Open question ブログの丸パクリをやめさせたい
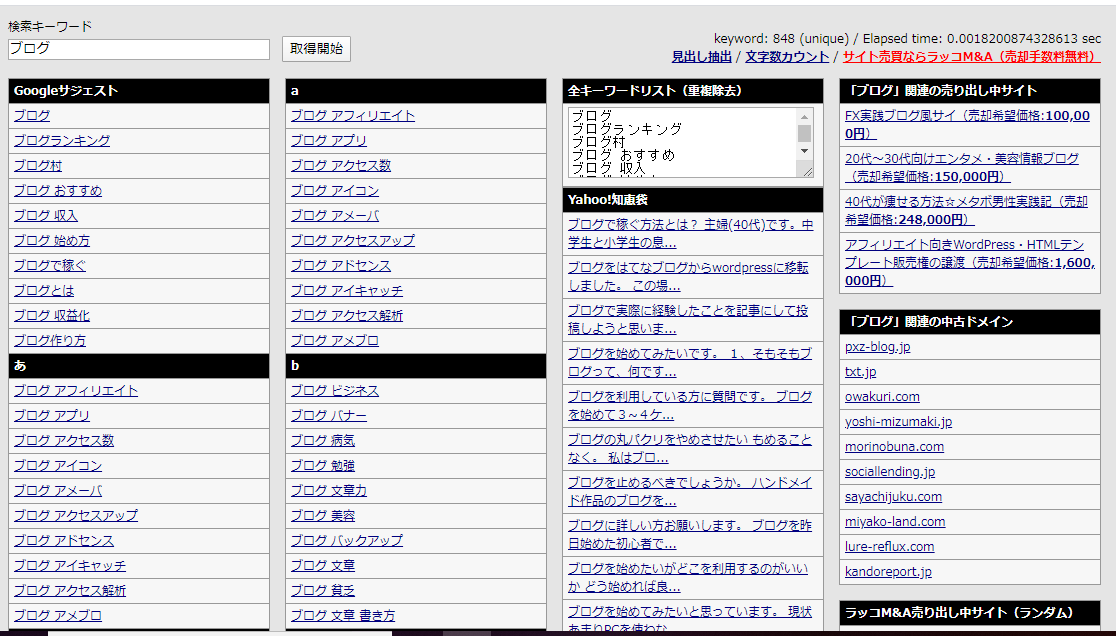The width and height of the screenshot is (1116, 636). pos(690,448)
